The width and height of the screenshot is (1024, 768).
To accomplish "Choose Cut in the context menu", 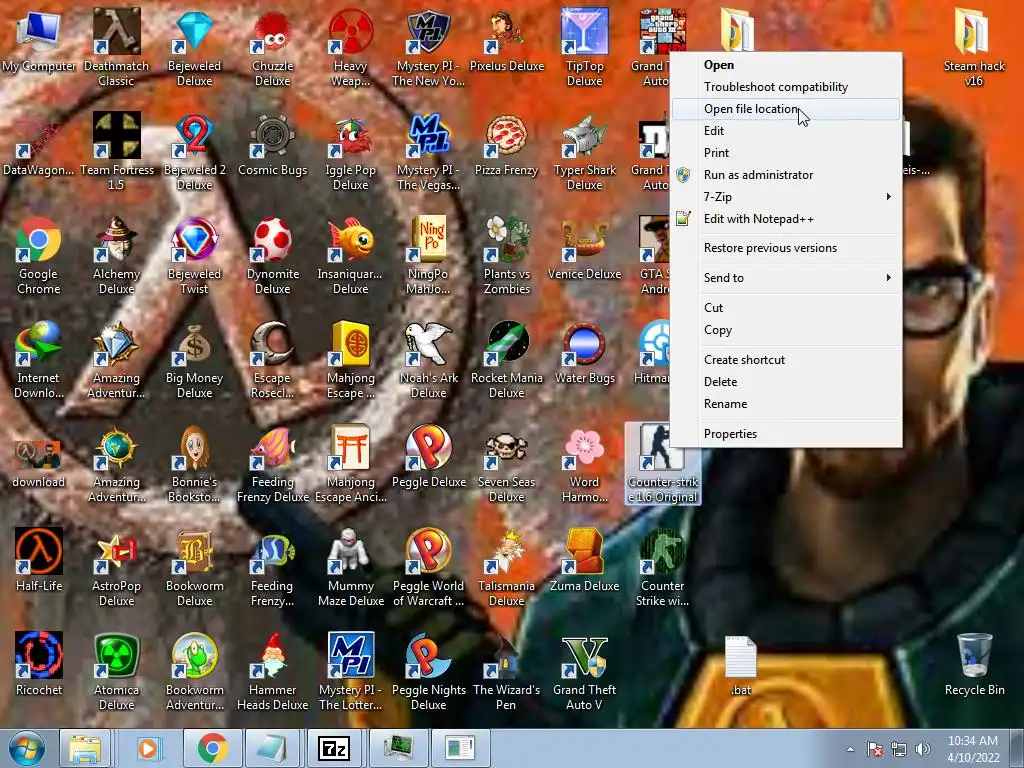I will click(x=786, y=308).
